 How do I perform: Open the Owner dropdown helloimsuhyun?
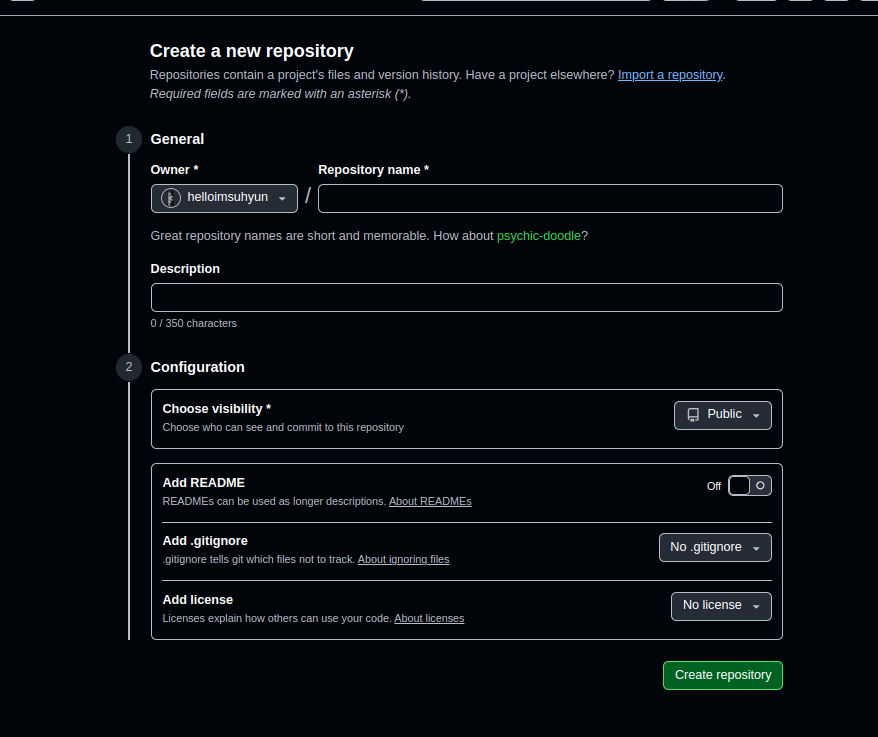(224, 198)
